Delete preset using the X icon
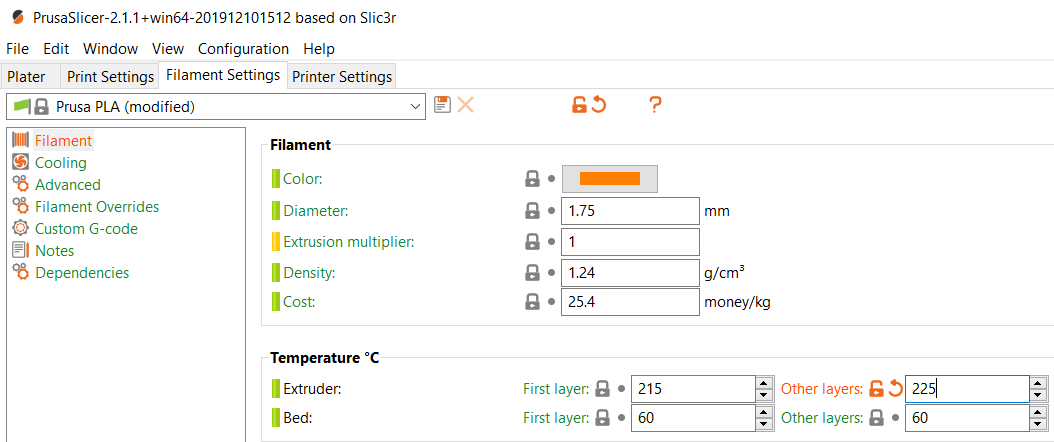This screenshot has width=1054, height=442. tap(465, 105)
